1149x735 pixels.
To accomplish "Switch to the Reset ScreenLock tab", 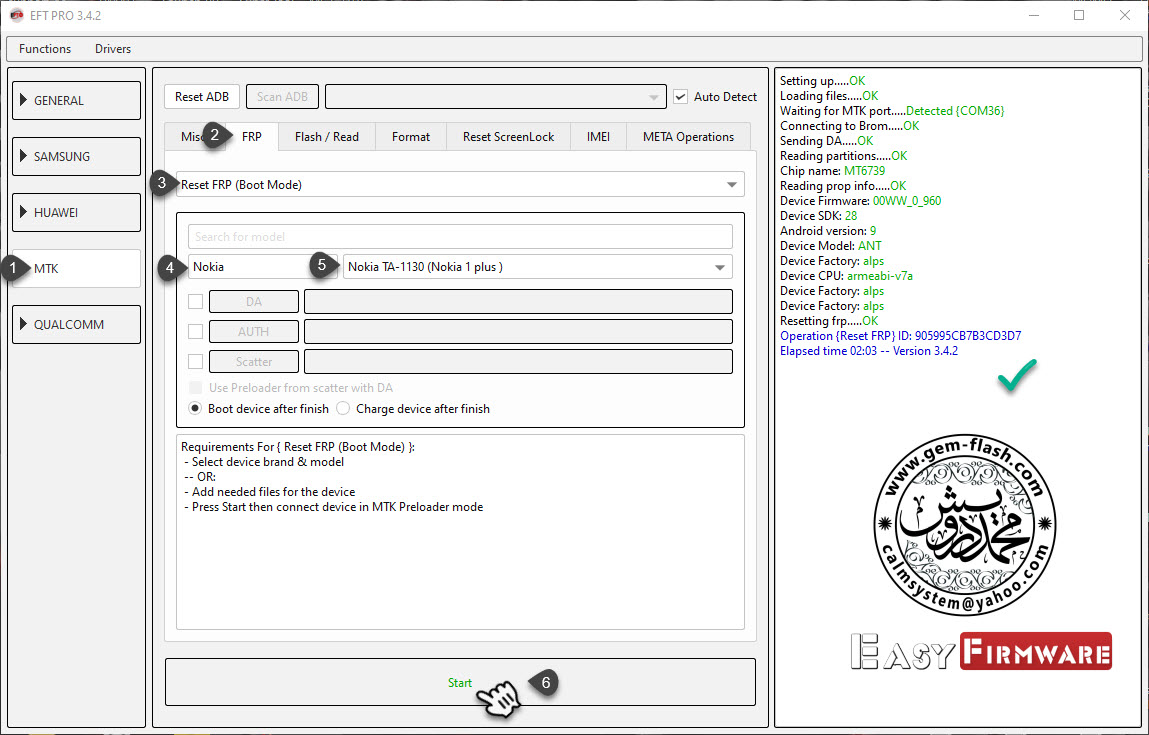I will pyautogui.click(x=508, y=137).
